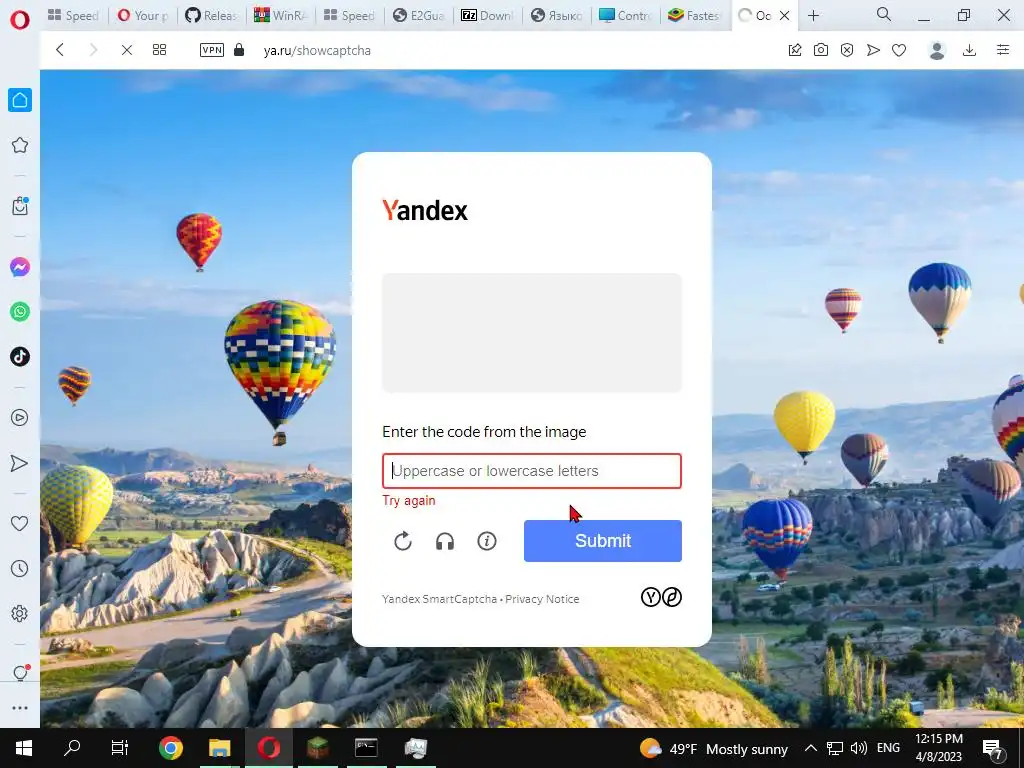1024x768 pixels.
Task: Close the current loading tab
Action: [x=785, y=16]
